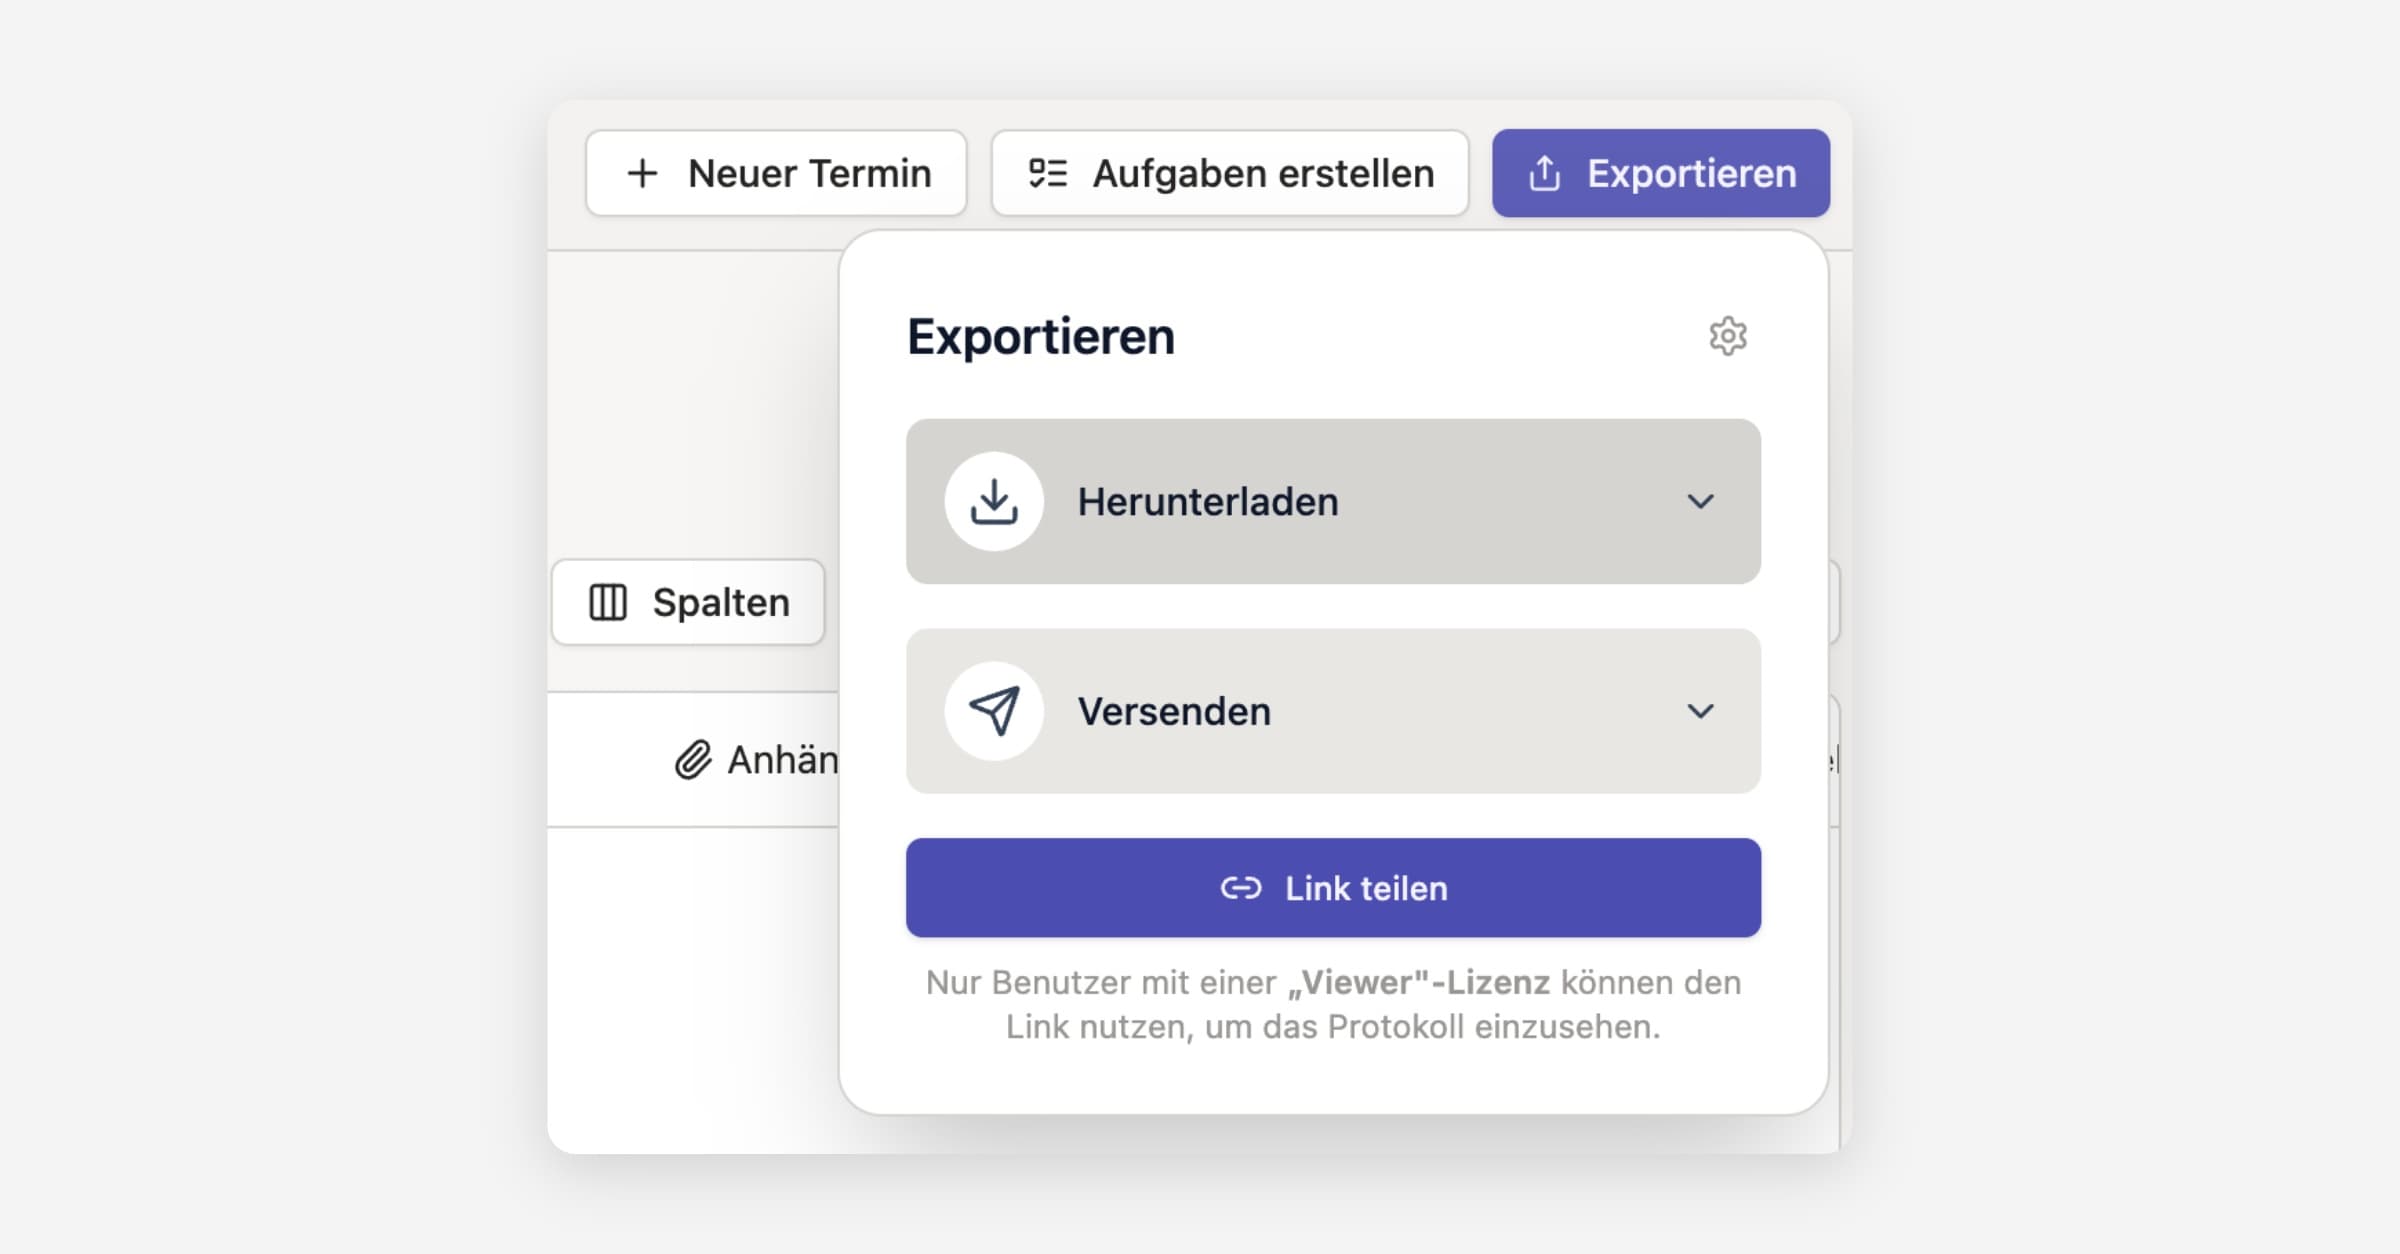Click the plus icon in Neuer Termin

coord(643,174)
